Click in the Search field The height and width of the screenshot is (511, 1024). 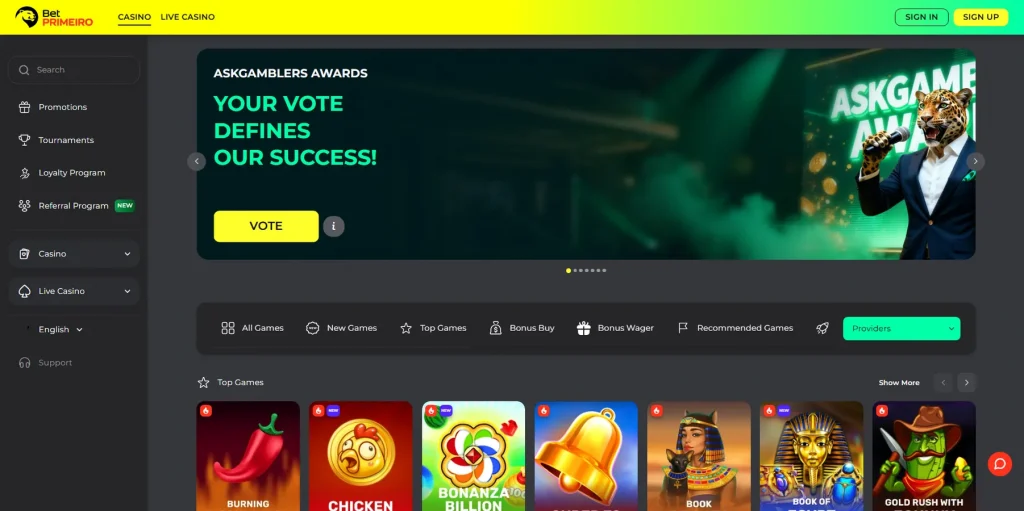(74, 70)
